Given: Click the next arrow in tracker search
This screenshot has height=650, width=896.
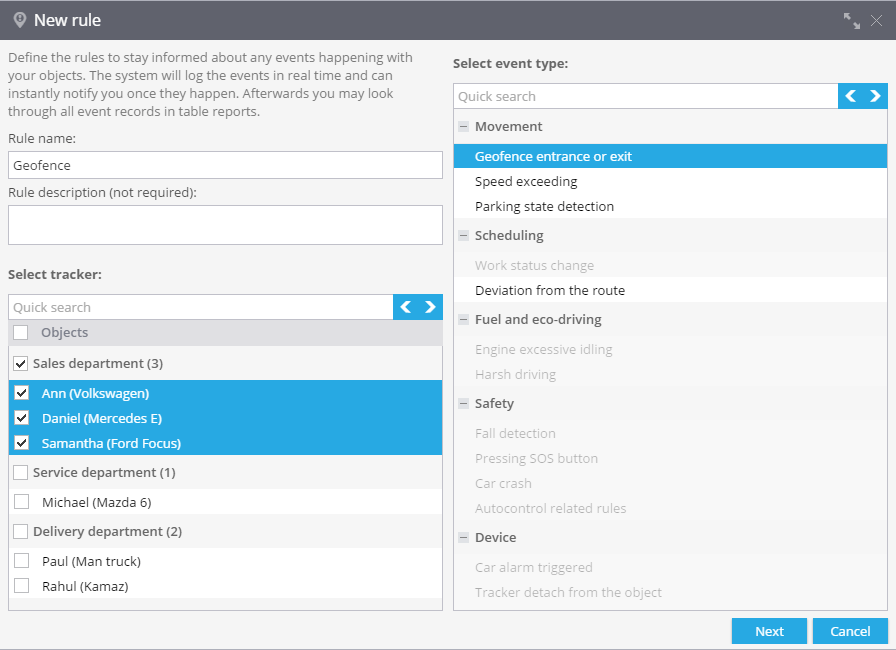Looking at the screenshot, I should (x=430, y=307).
